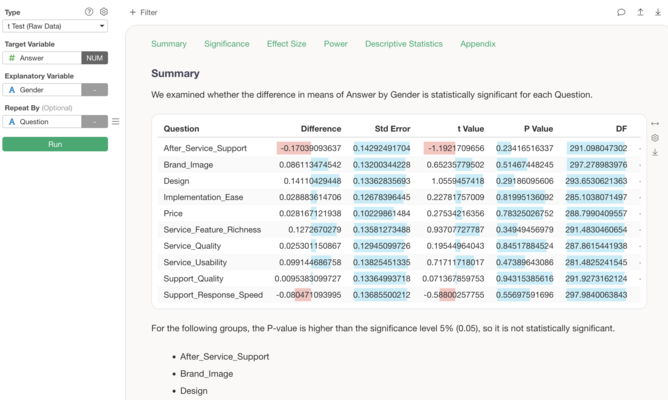Click the Design bullet list item
Viewport: 668px width, 400px height.
pyautogui.click(x=194, y=391)
